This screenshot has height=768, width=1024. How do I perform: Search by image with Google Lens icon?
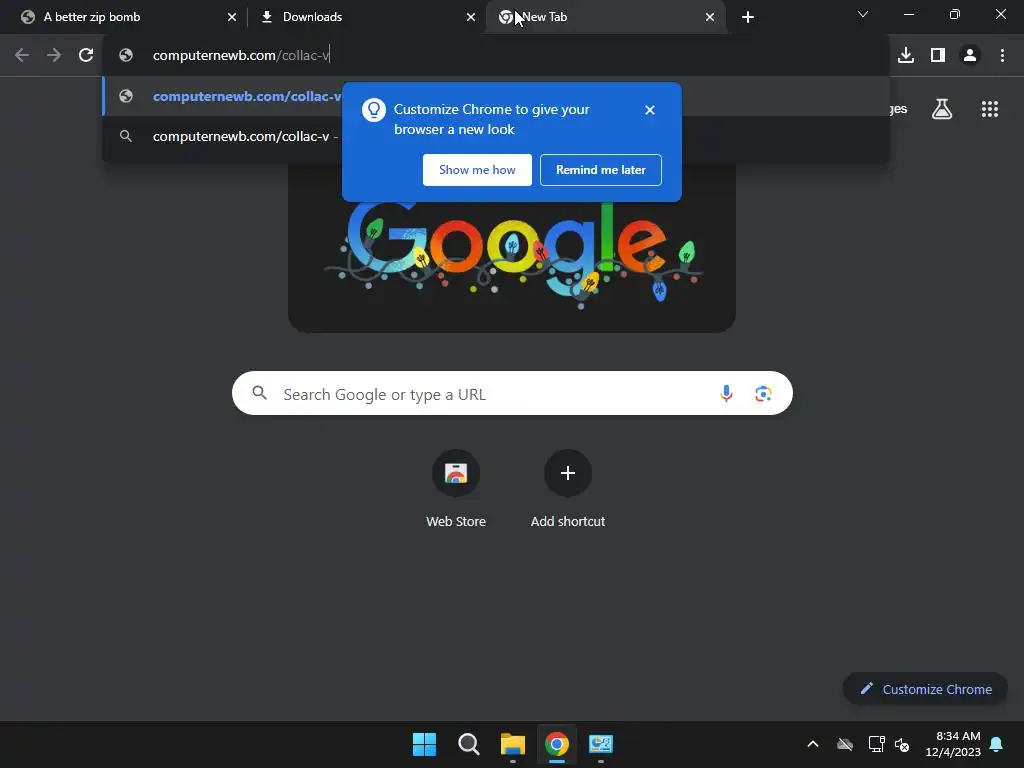pyautogui.click(x=763, y=393)
